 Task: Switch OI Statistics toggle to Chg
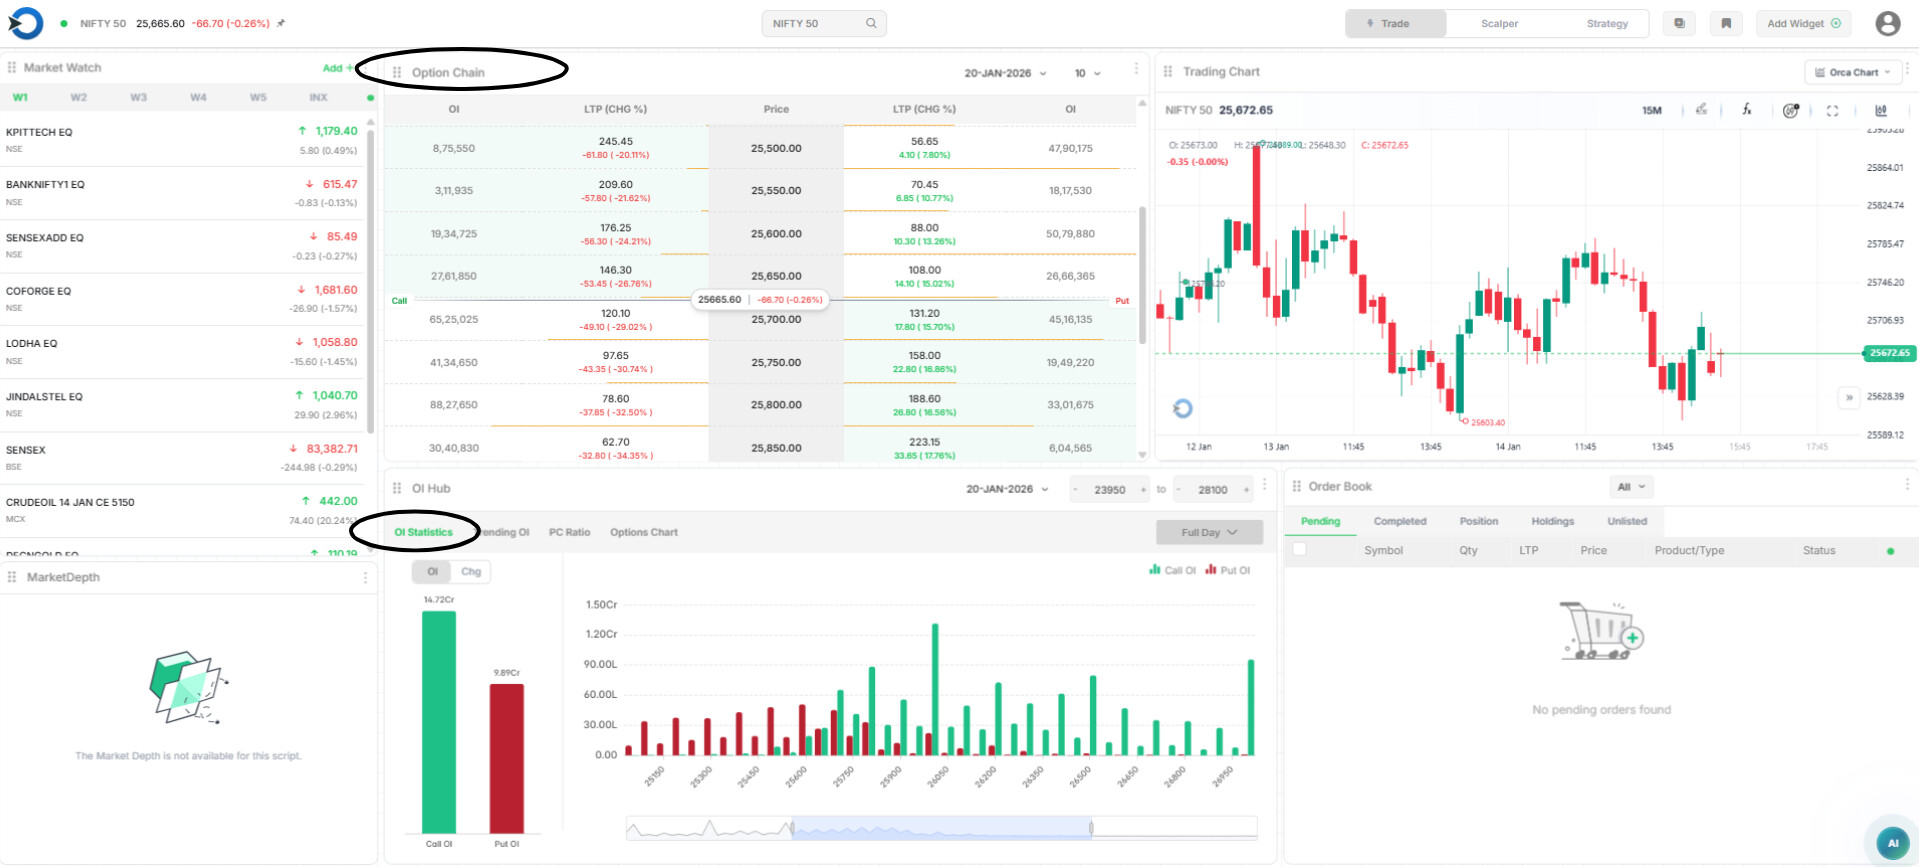pos(471,572)
